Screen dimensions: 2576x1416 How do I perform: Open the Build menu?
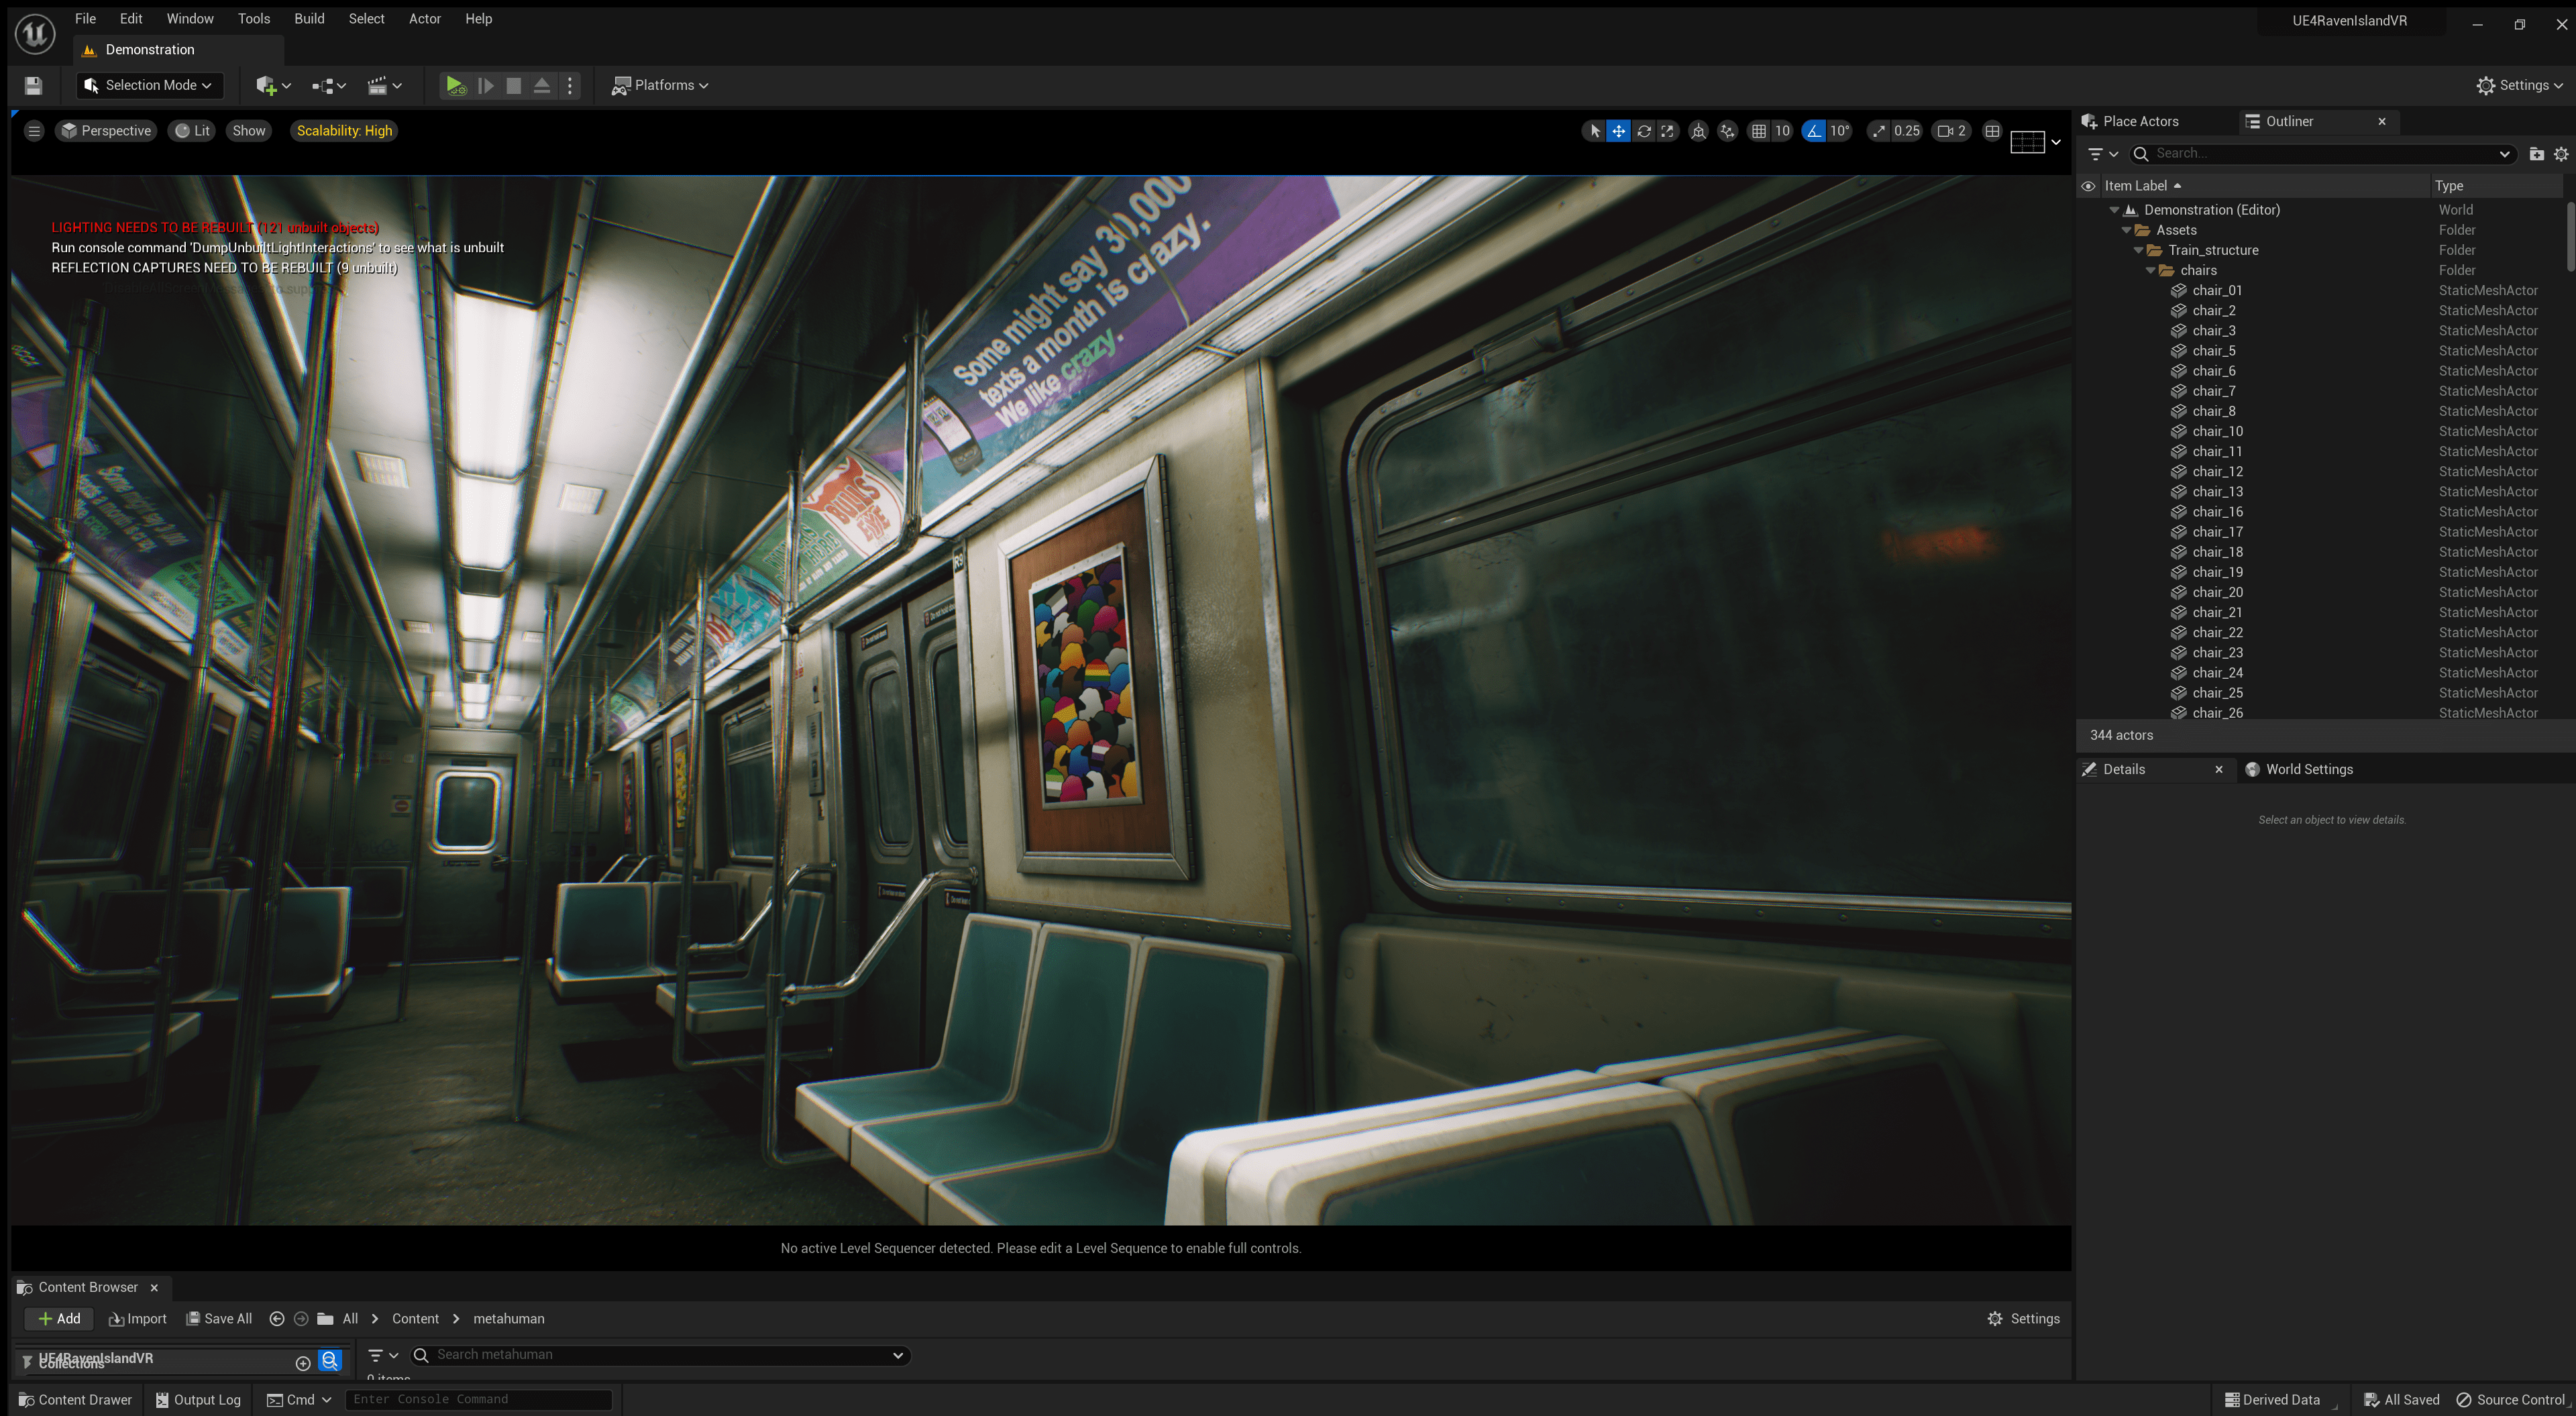click(309, 19)
